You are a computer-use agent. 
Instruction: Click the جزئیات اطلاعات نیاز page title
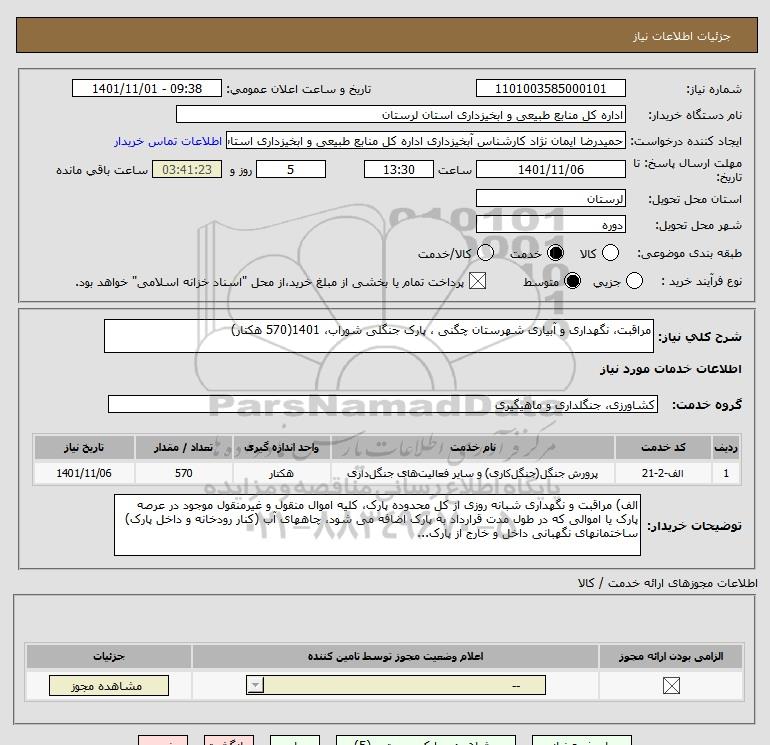click(x=682, y=36)
